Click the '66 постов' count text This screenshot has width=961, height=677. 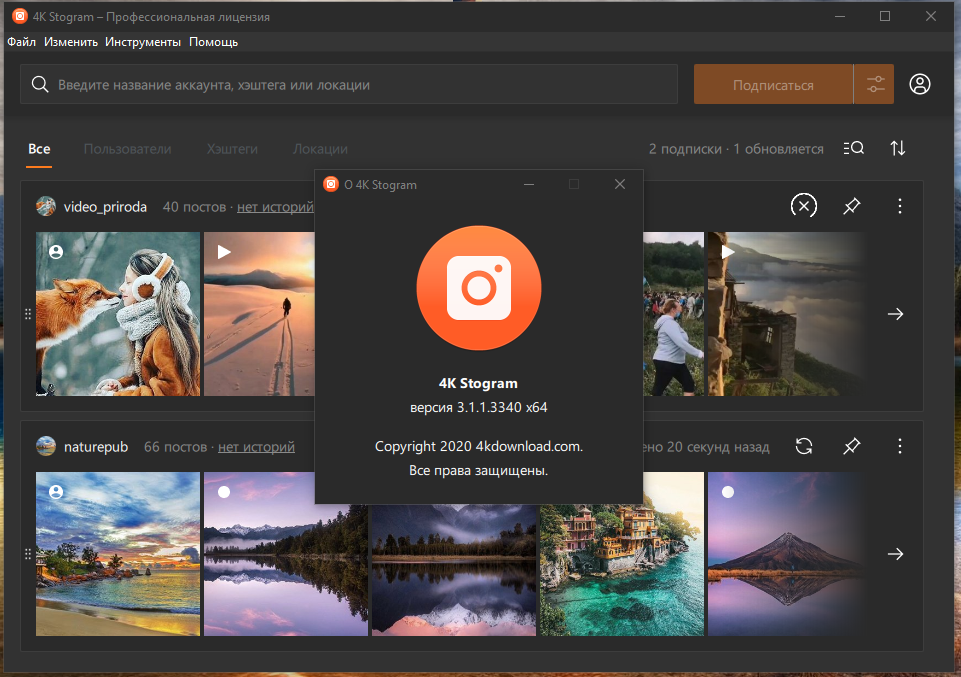click(x=175, y=447)
